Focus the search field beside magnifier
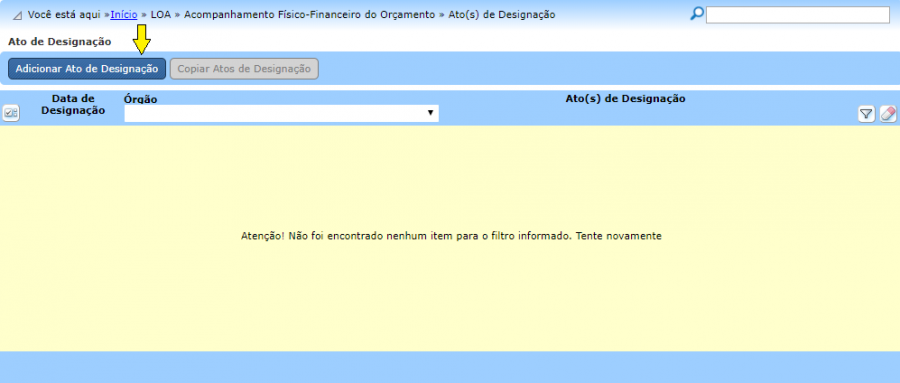This screenshot has height=383, width=900. click(798, 15)
